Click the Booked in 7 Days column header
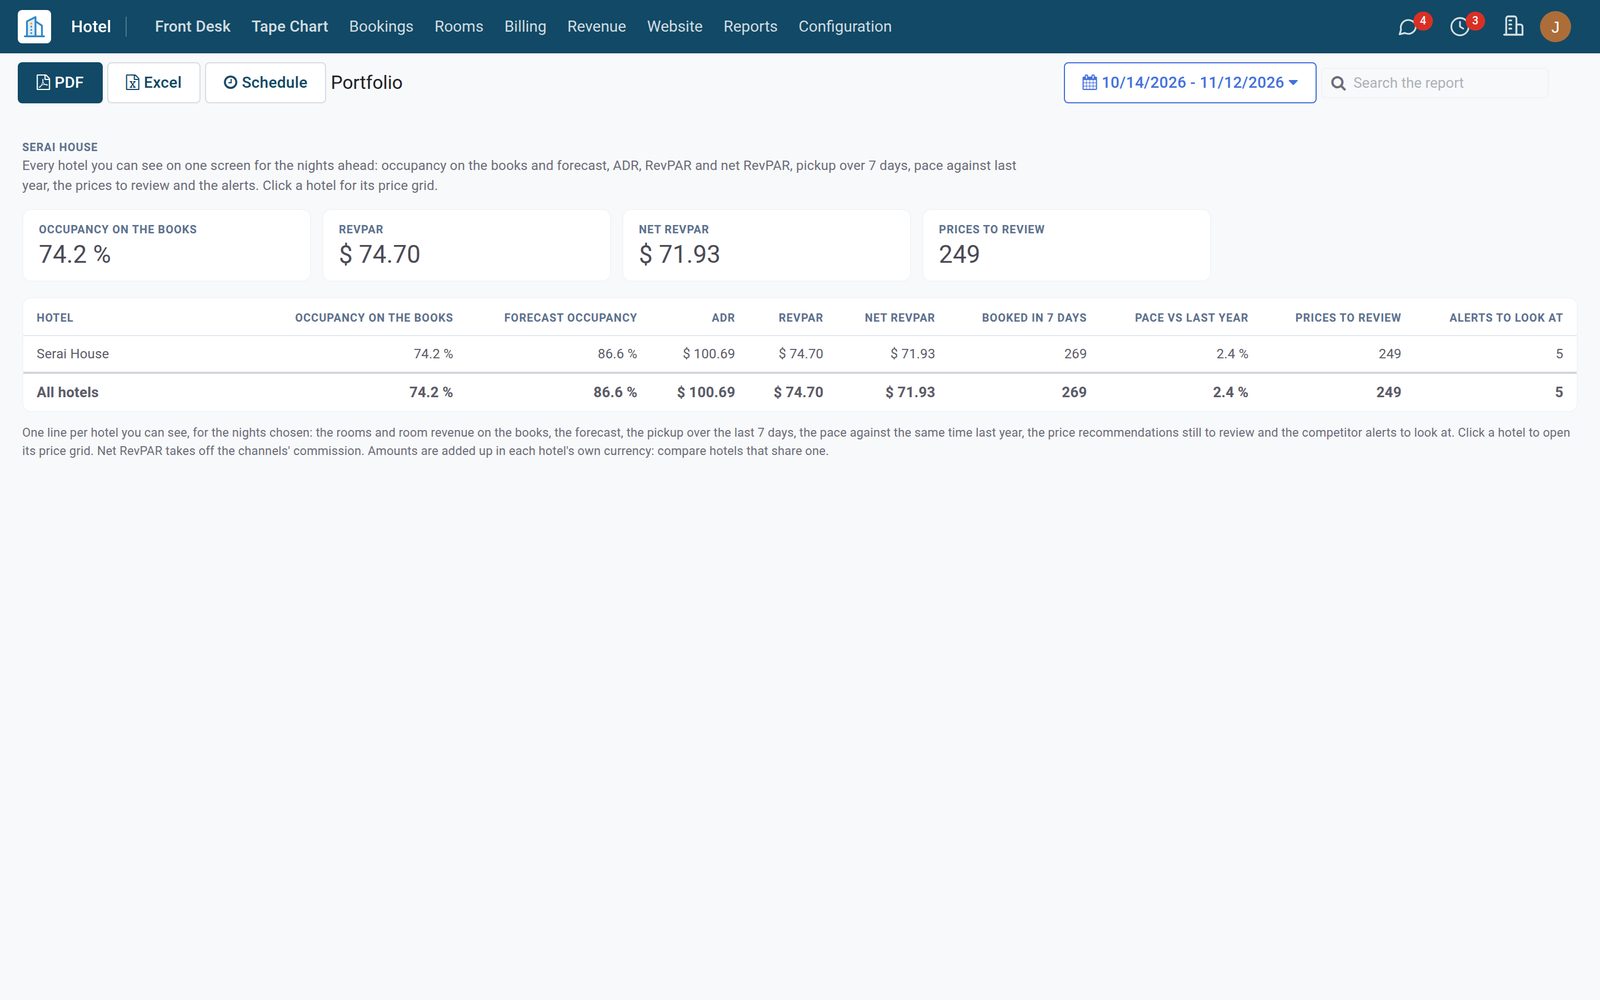Image resolution: width=1600 pixels, height=1000 pixels. click(1034, 318)
